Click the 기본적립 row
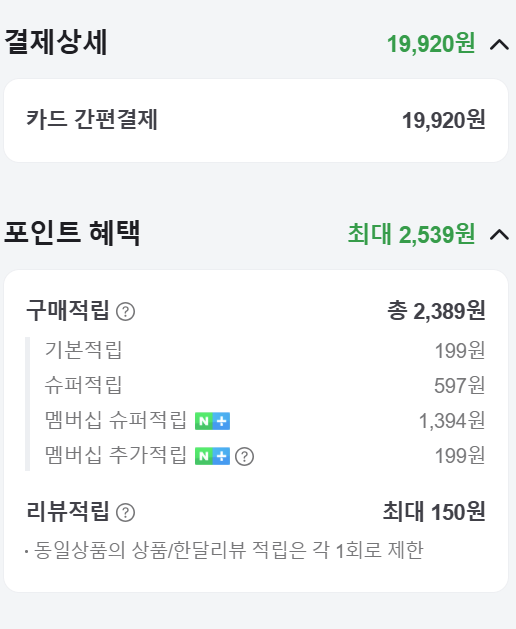 (x=265, y=350)
